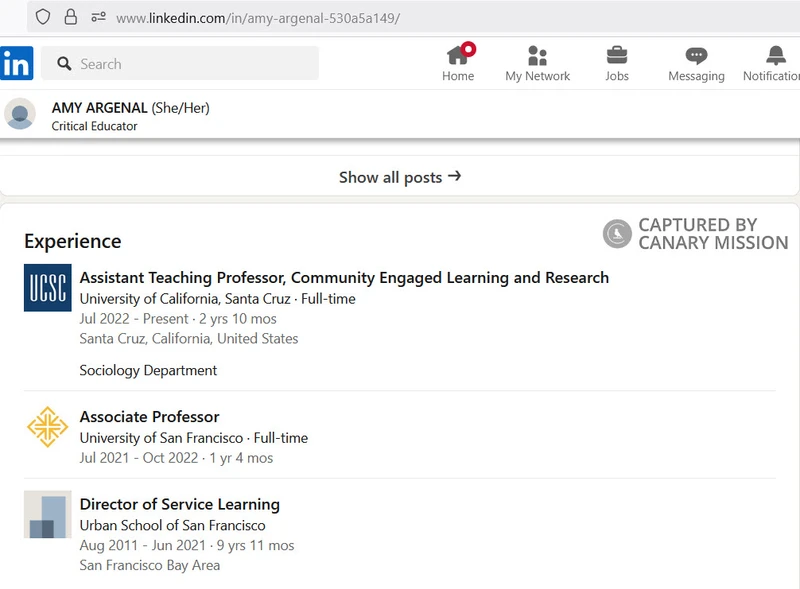This screenshot has width=800, height=589.
Task: Click the Home tab label
Action: (x=458, y=76)
